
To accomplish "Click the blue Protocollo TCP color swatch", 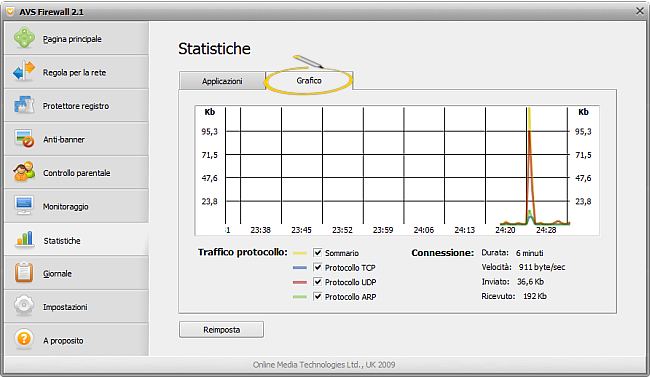I will 300,268.
